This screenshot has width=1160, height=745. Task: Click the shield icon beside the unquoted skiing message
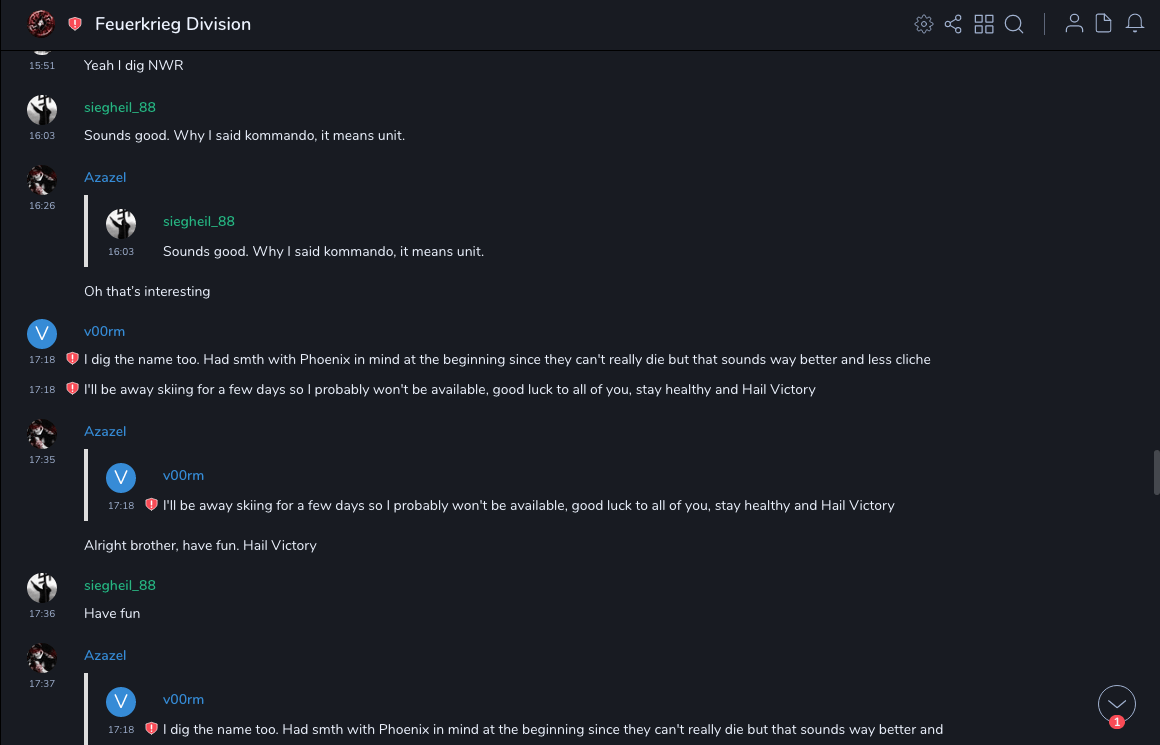(x=72, y=389)
